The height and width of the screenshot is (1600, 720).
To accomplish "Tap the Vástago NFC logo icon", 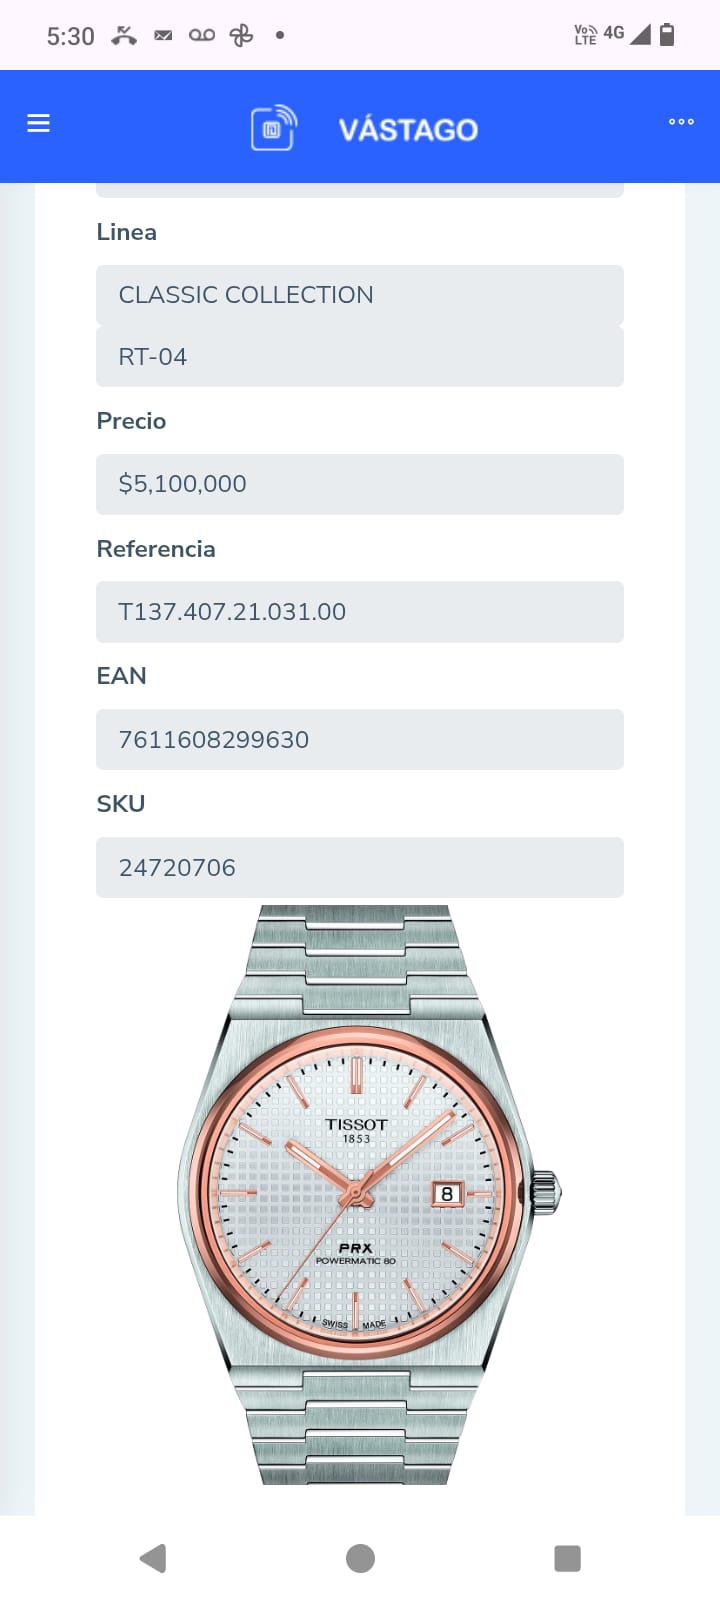I will pos(273,128).
